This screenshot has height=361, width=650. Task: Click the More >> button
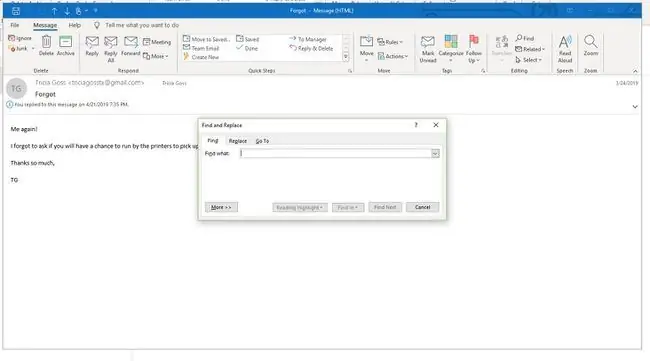[x=221, y=207]
